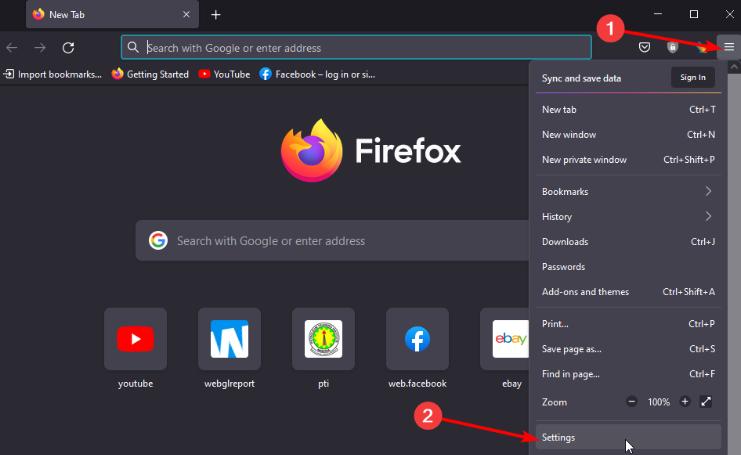Go forward one page
Image resolution: width=741 pixels, height=455 pixels.
[40, 48]
